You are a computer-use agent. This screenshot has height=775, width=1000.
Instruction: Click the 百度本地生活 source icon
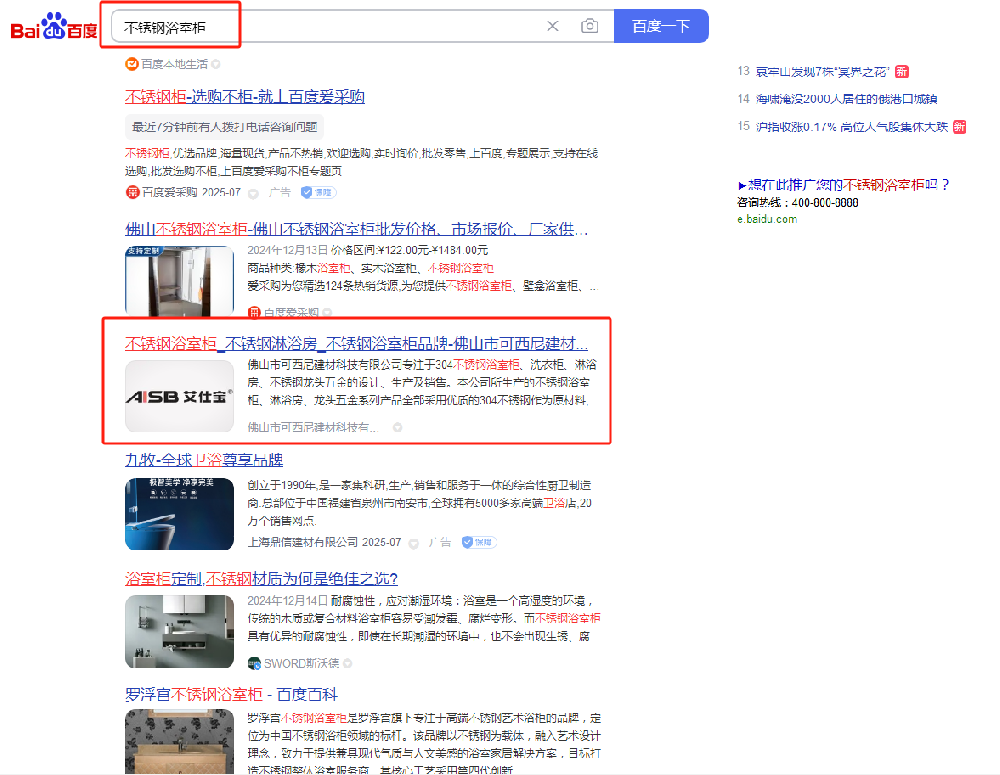[x=132, y=64]
